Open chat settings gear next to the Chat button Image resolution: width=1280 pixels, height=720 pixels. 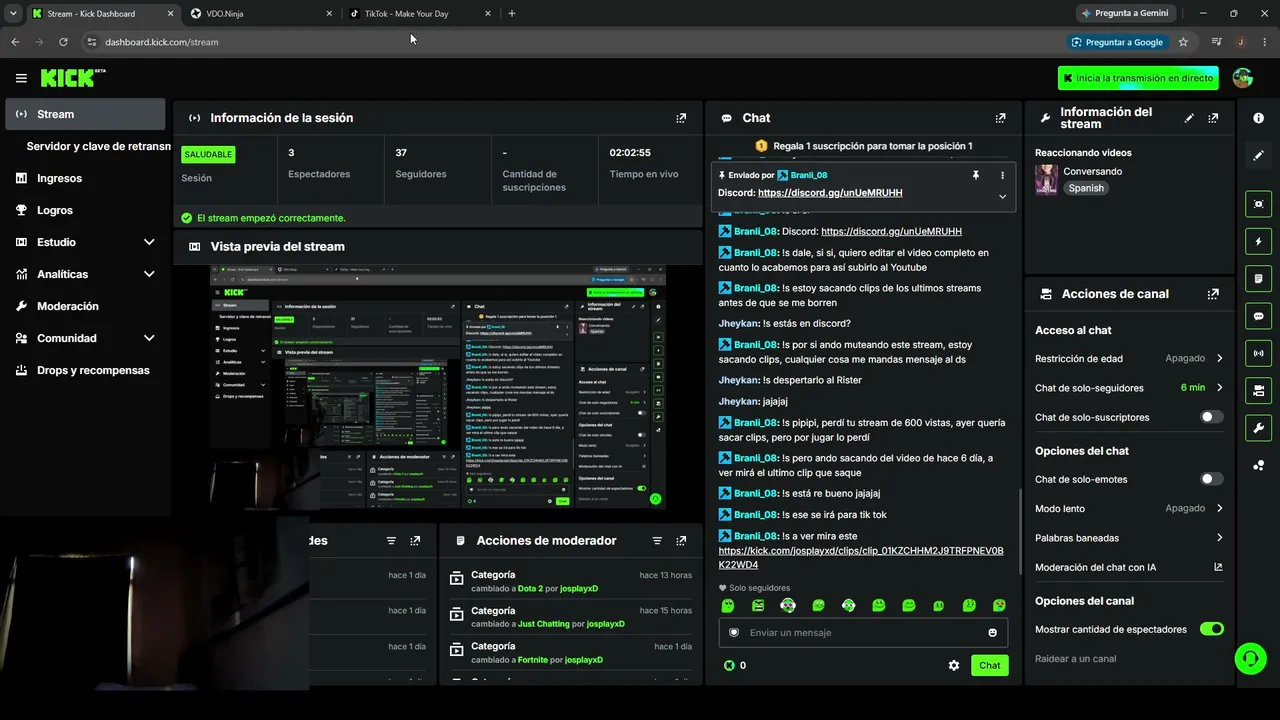click(954, 665)
